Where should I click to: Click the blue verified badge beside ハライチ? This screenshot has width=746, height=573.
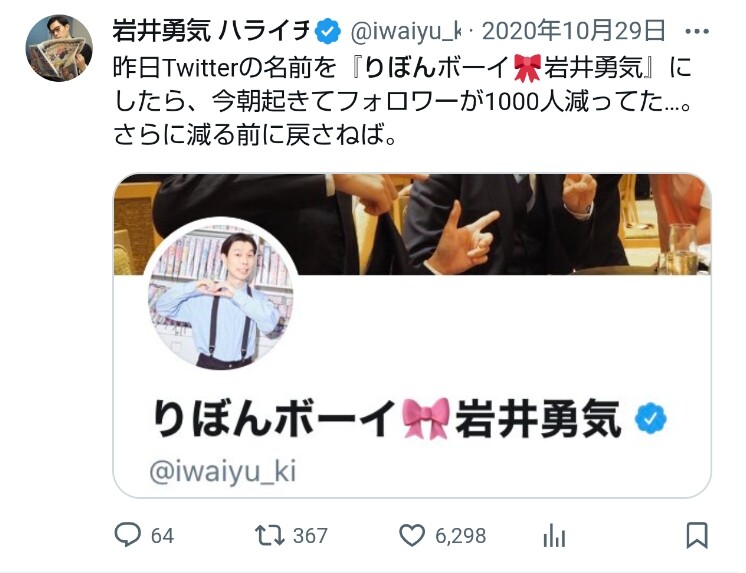328,31
